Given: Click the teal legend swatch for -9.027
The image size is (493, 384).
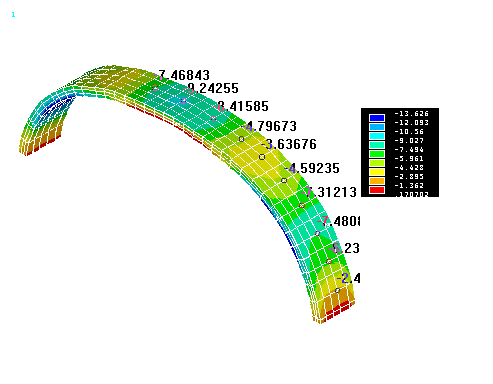Looking at the screenshot, I should pyautogui.click(x=377, y=145).
